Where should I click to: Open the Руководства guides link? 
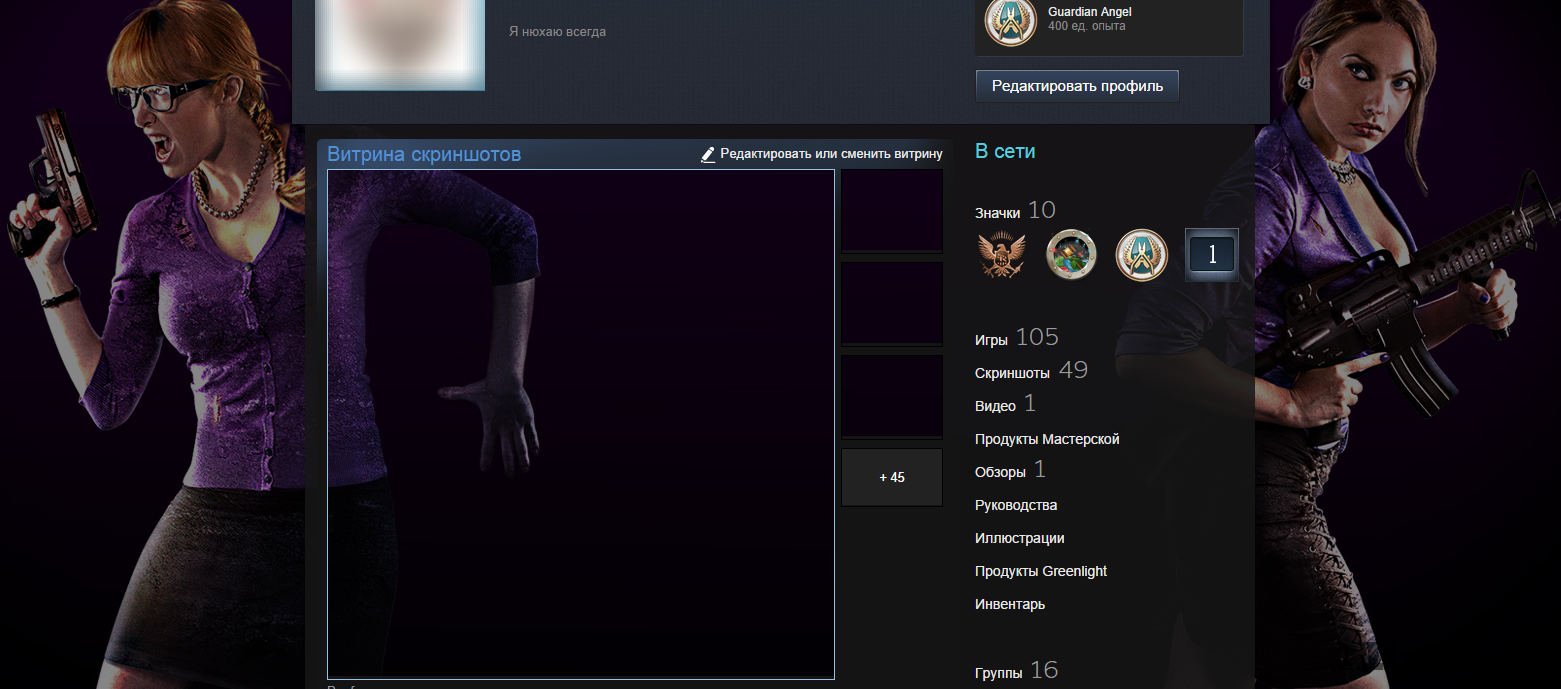(x=1016, y=505)
